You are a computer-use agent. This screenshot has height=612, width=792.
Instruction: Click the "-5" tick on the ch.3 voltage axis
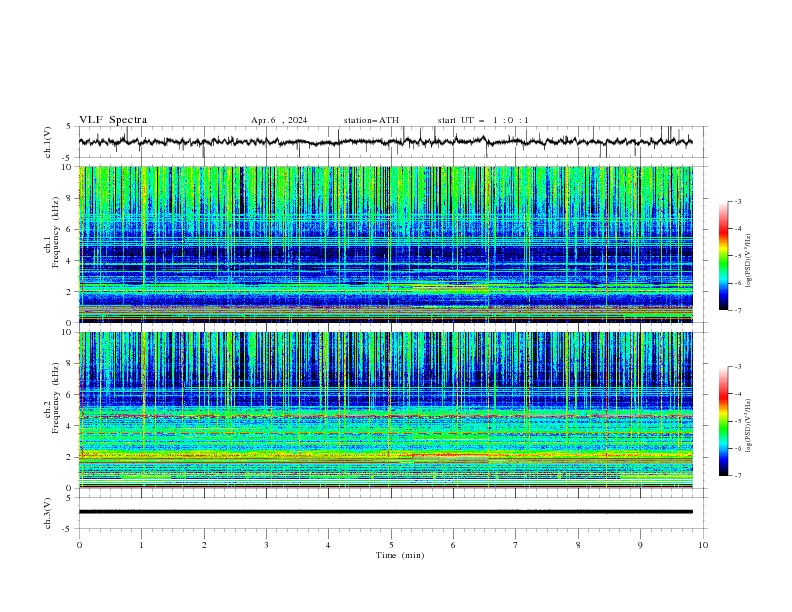coord(68,529)
